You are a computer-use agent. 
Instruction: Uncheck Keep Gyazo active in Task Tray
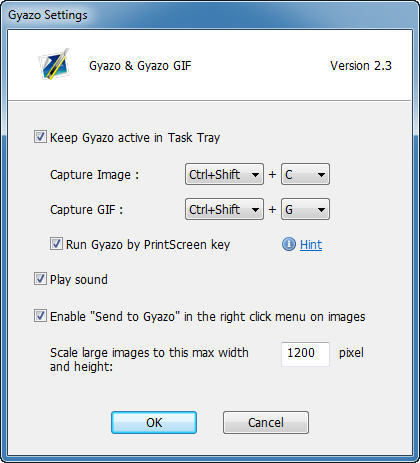click(x=40, y=137)
